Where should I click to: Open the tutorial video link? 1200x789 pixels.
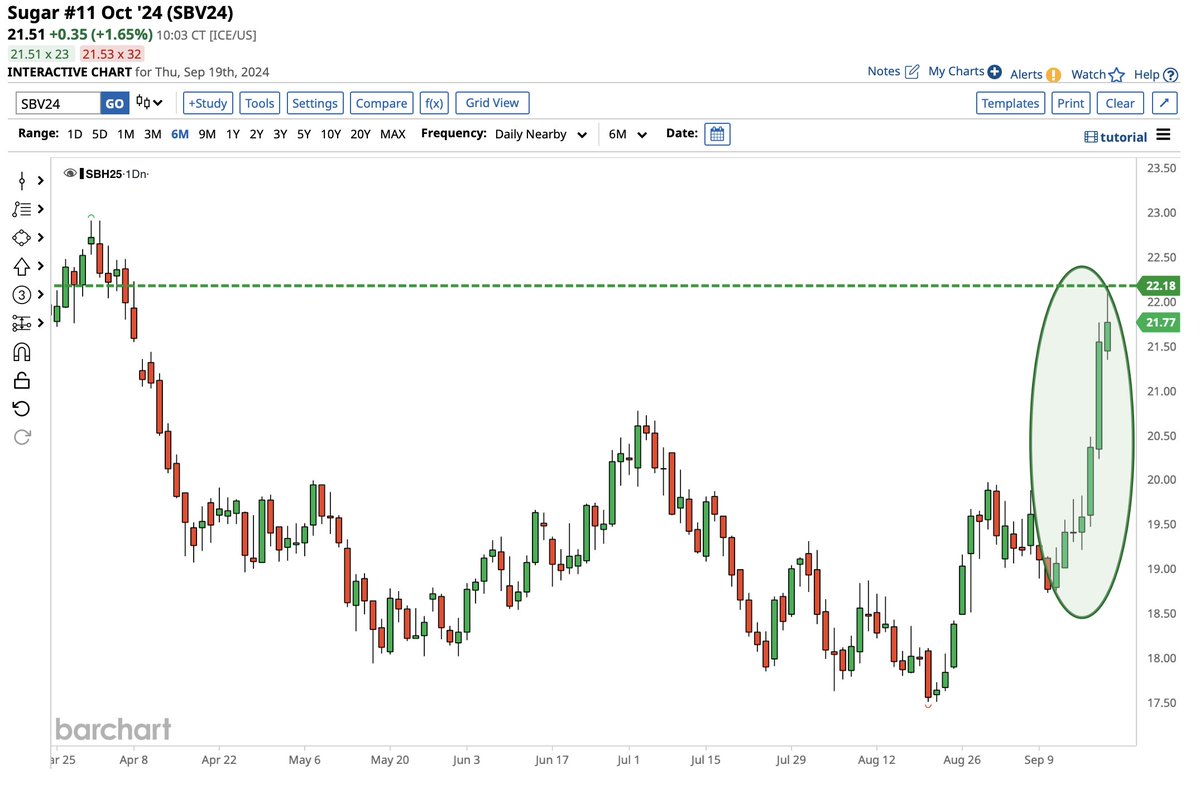point(1116,136)
